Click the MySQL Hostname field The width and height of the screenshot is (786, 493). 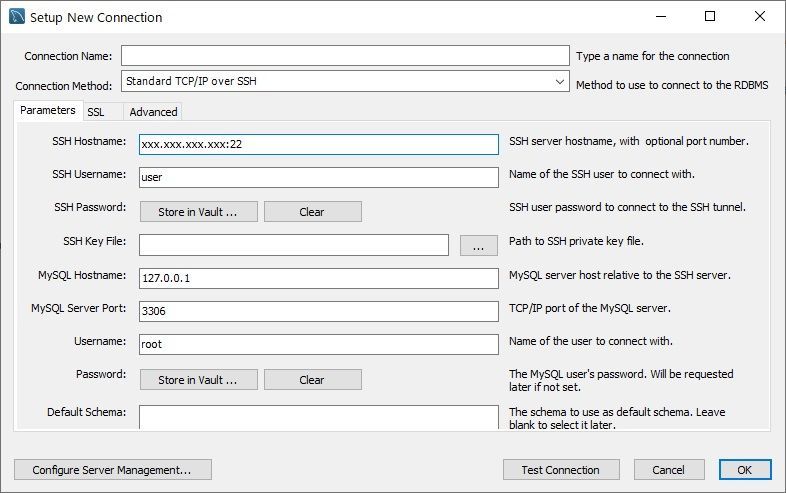(x=319, y=278)
